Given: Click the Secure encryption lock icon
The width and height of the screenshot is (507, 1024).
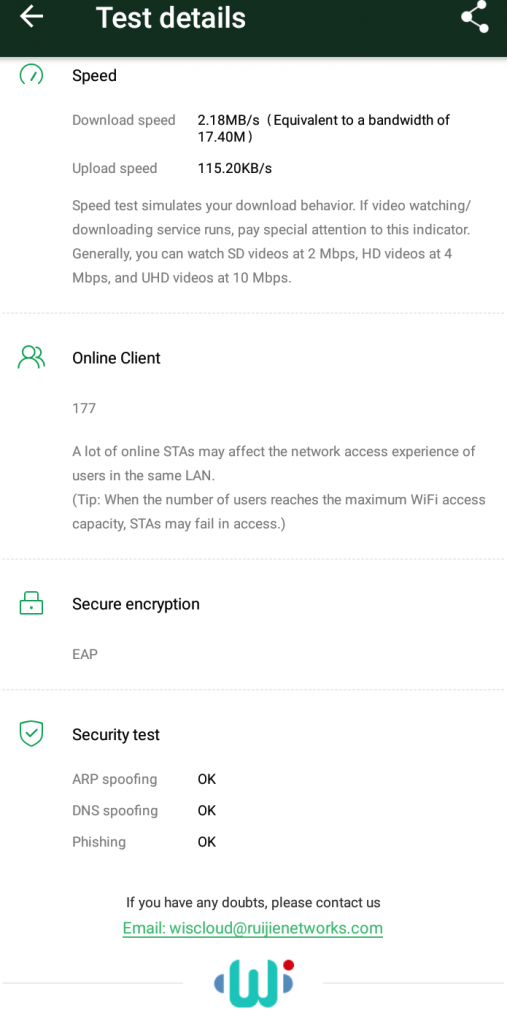Looking at the screenshot, I should [x=31, y=603].
